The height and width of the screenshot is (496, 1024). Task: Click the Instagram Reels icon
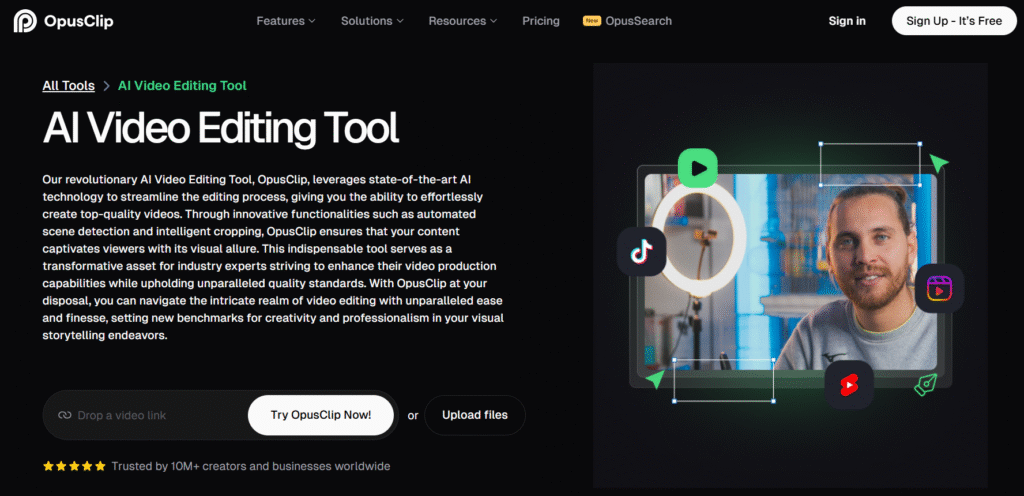pos(939,288)
